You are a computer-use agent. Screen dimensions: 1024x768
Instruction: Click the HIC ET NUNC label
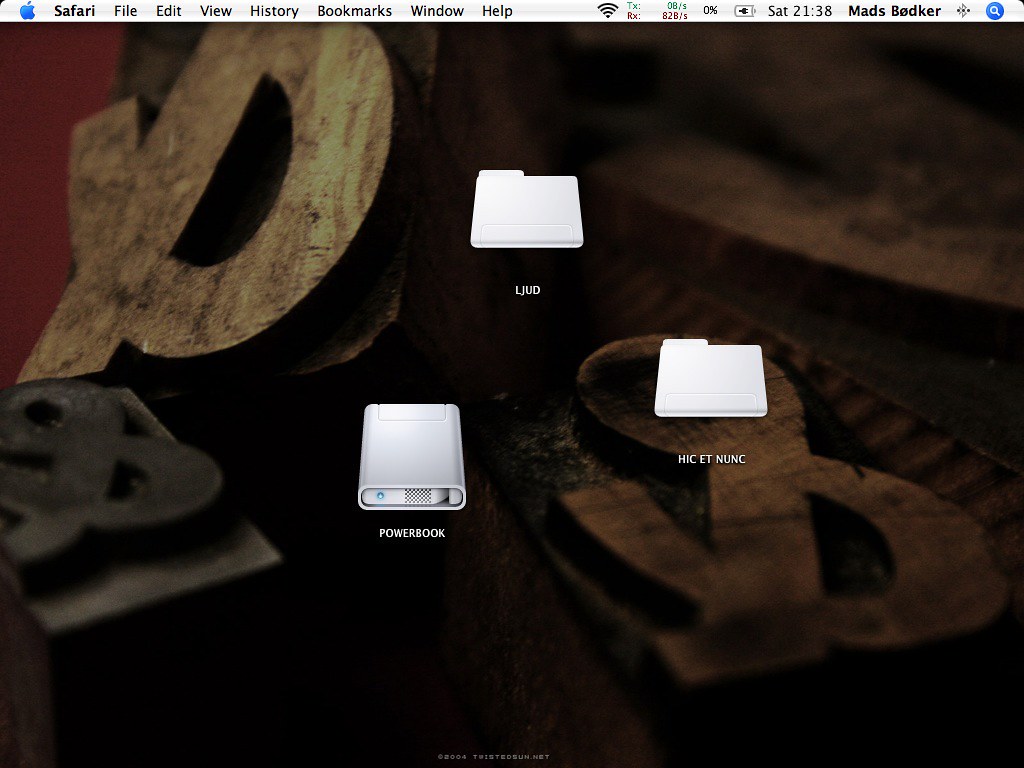click(711, 459)
